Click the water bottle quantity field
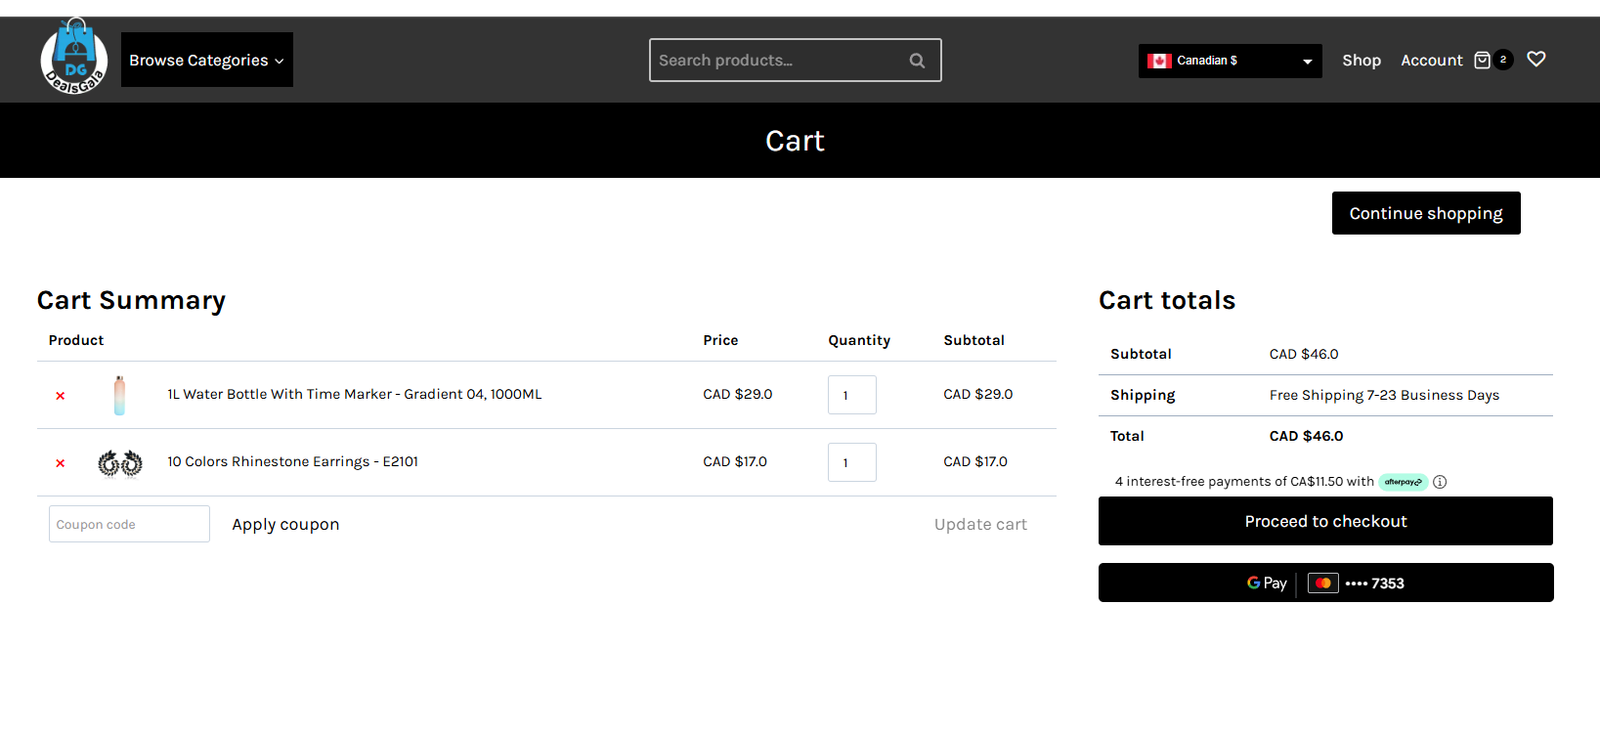The height and width of the screenshot is (733, 1600). [851, 395]
